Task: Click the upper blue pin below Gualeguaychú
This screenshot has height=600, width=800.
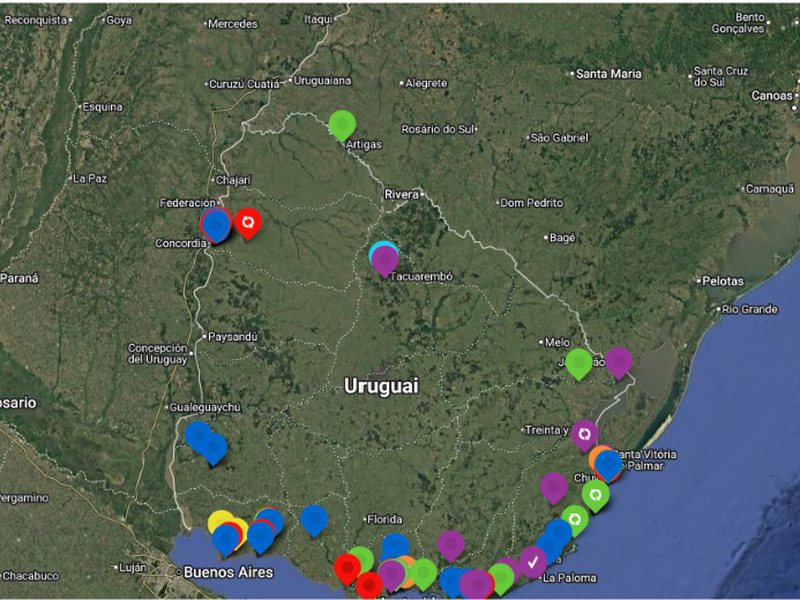Action: click(x=197, y=434)
